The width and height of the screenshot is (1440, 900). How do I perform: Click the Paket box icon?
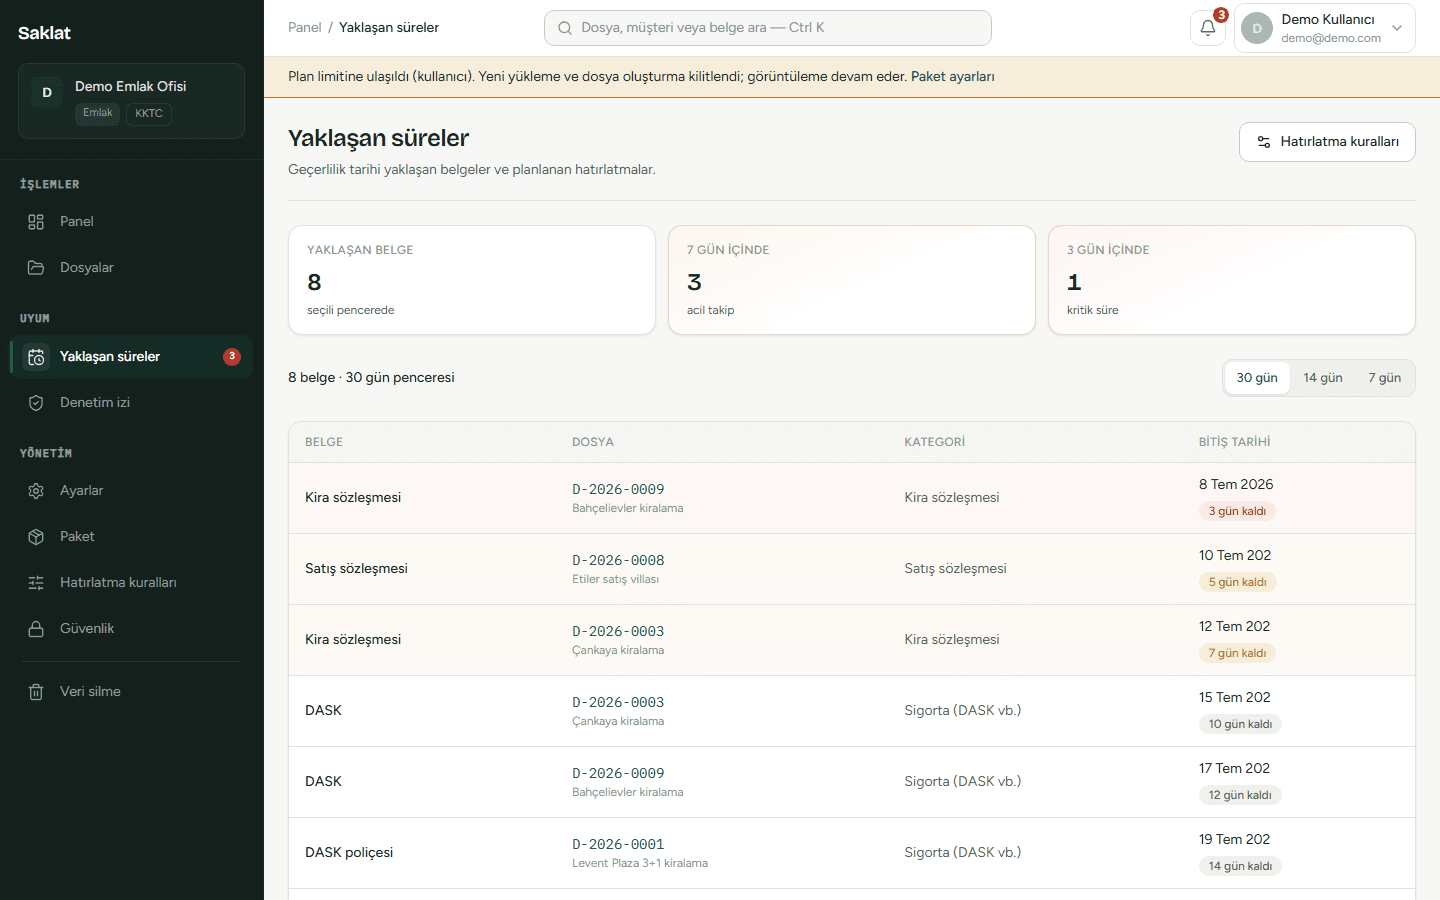36,537
